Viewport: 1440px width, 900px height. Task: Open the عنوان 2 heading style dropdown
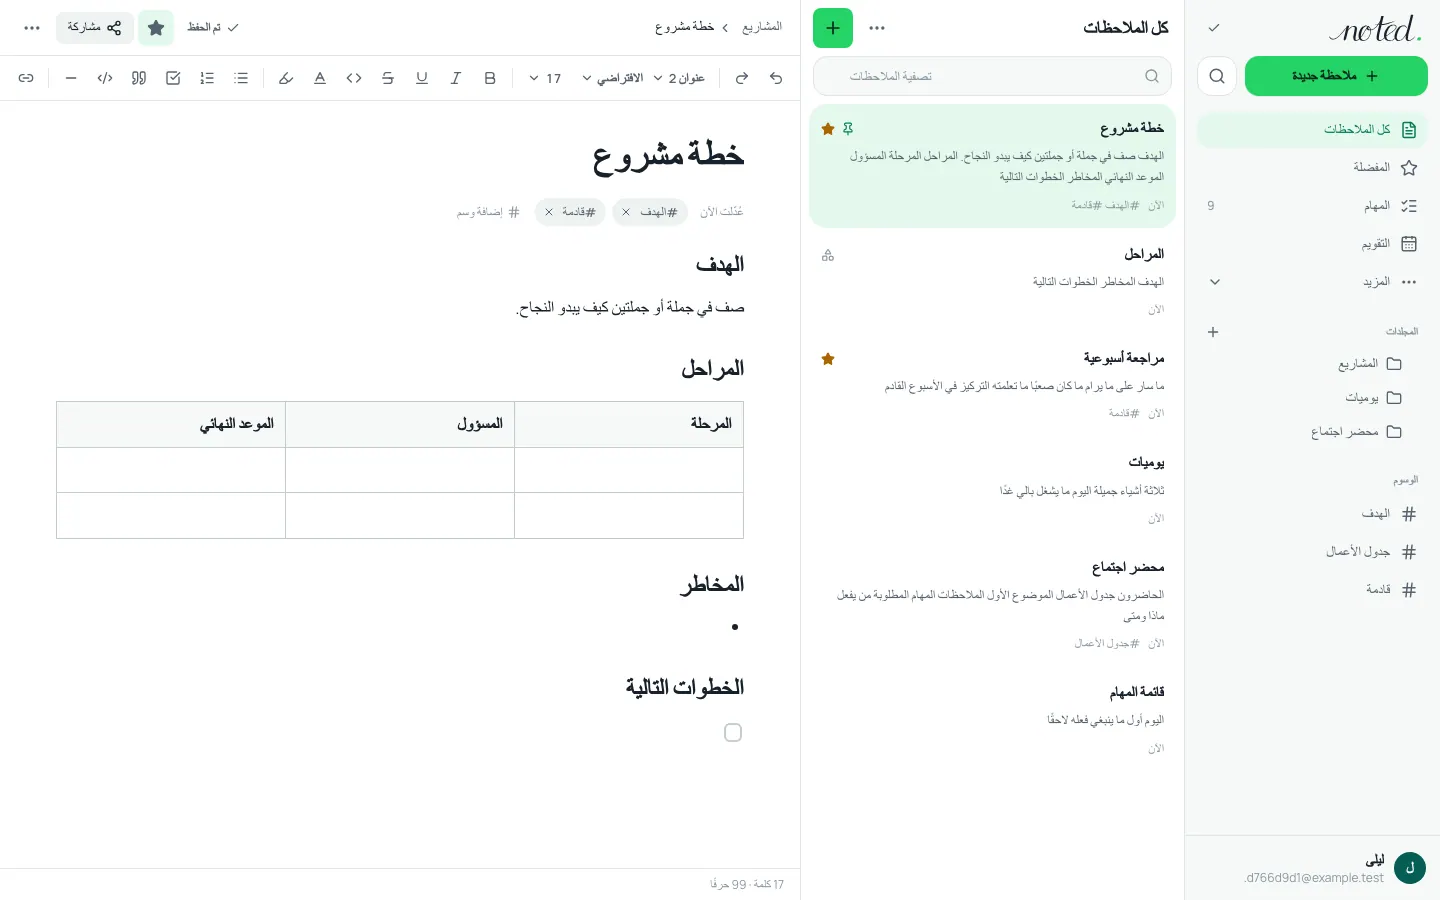pyautogui.click(x=680, y=78)
